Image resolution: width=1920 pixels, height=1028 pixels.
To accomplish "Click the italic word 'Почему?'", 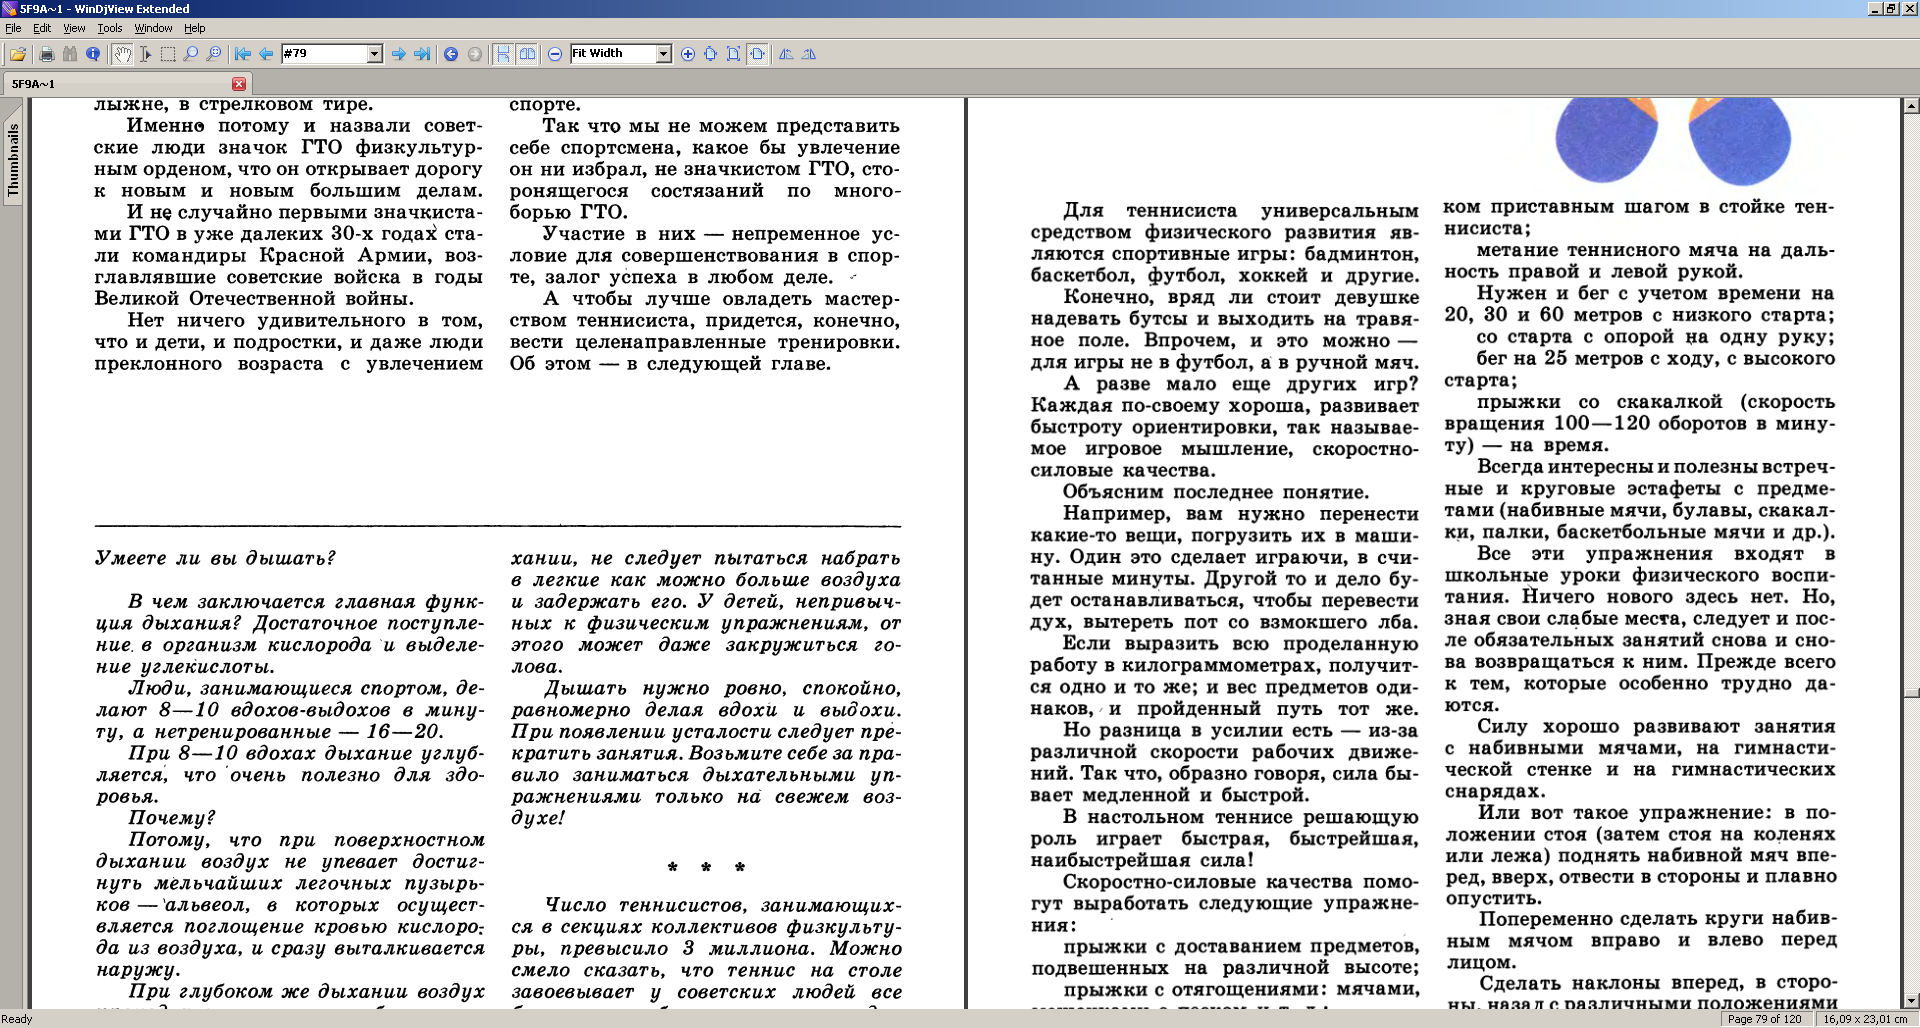I will [171, 818].
